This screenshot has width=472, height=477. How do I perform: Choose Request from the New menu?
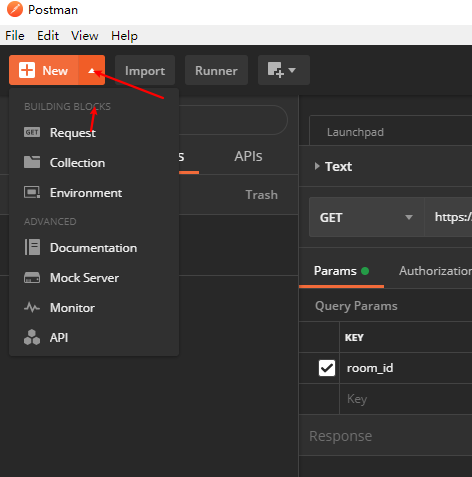tap(94, 132)
